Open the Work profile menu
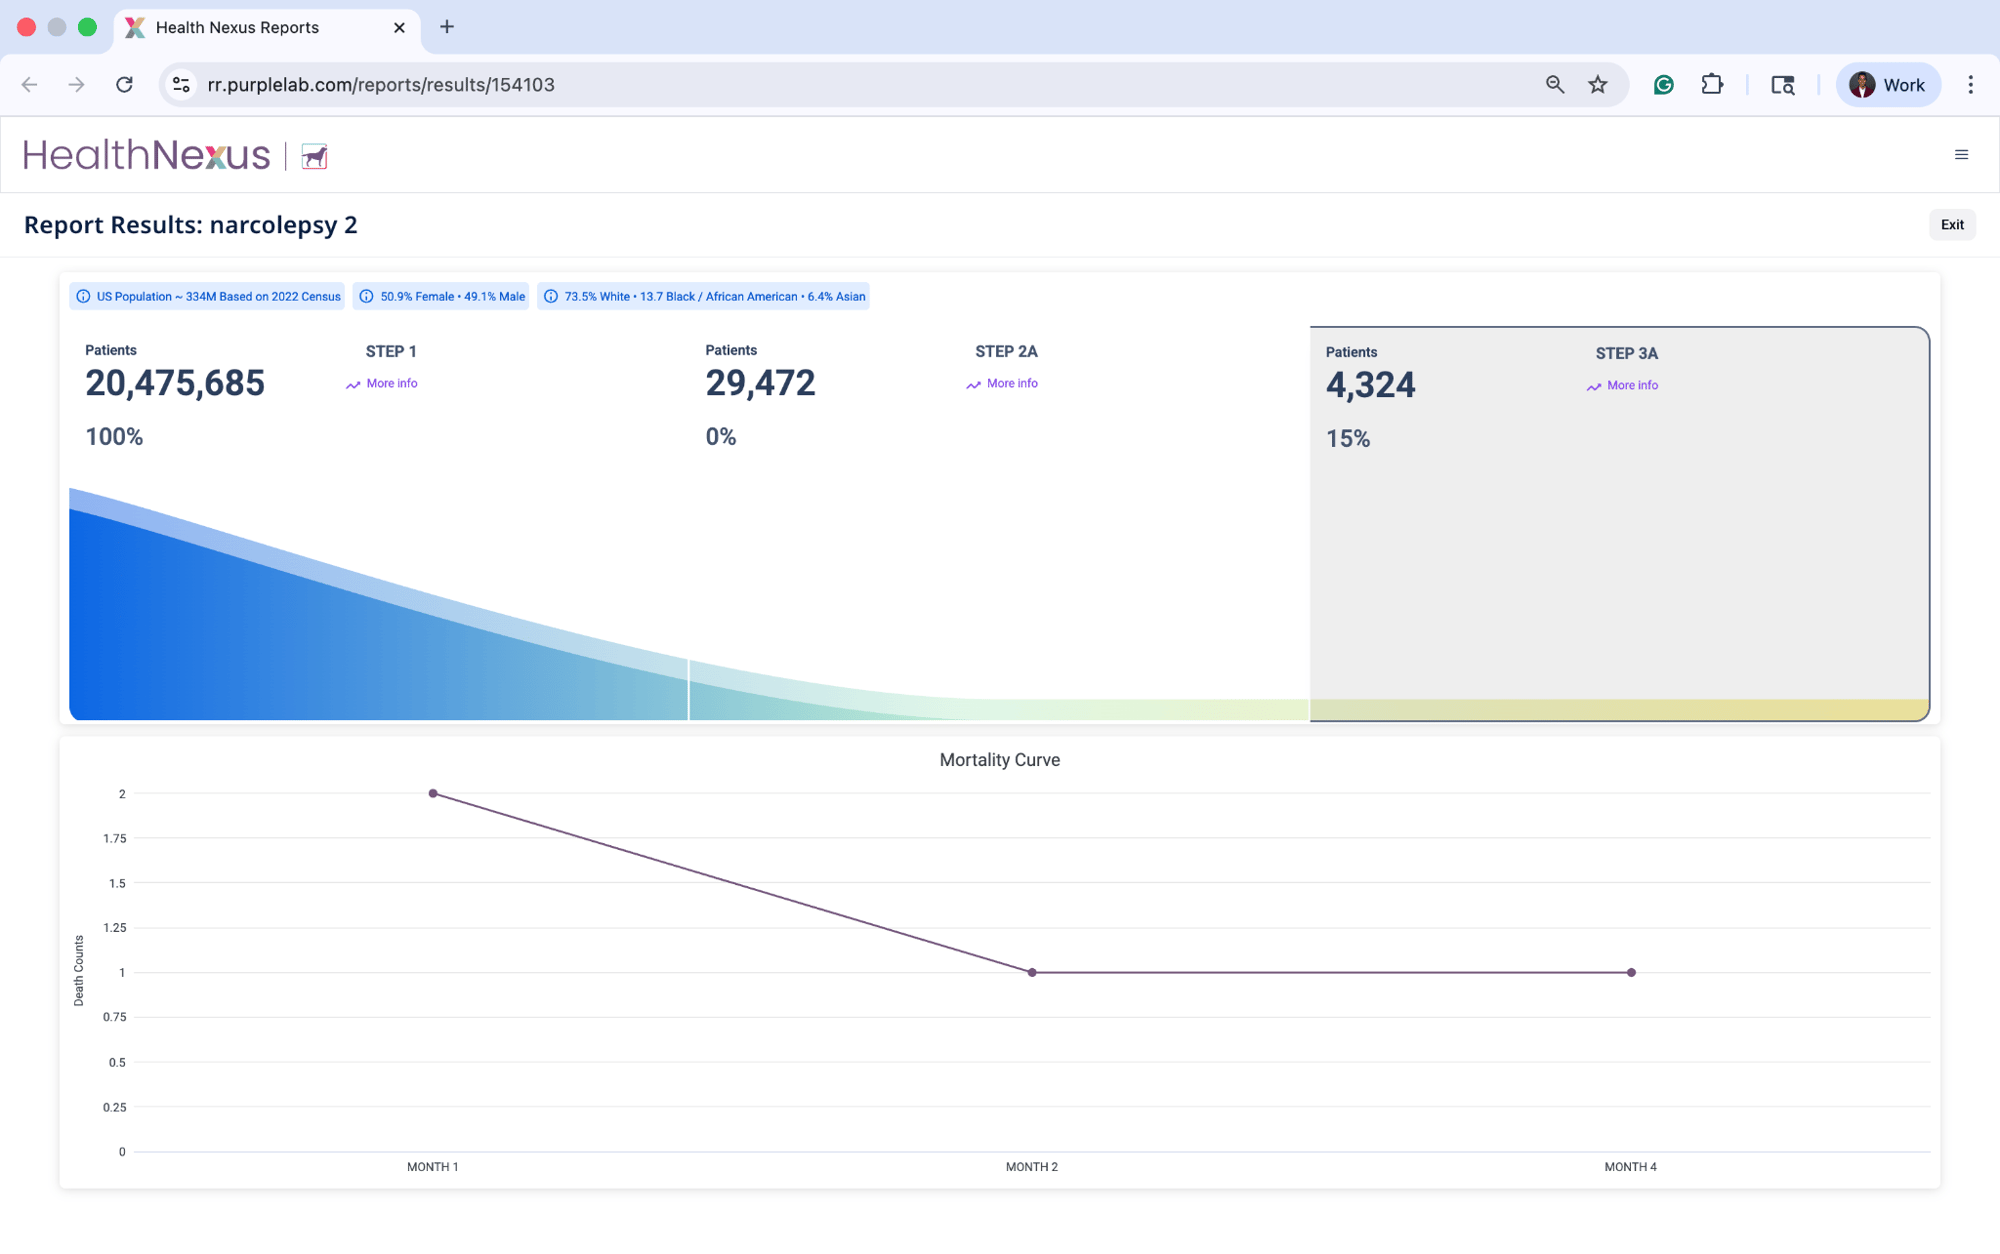Viewport: 2000px width, 1254px height. click(1887, 85)
